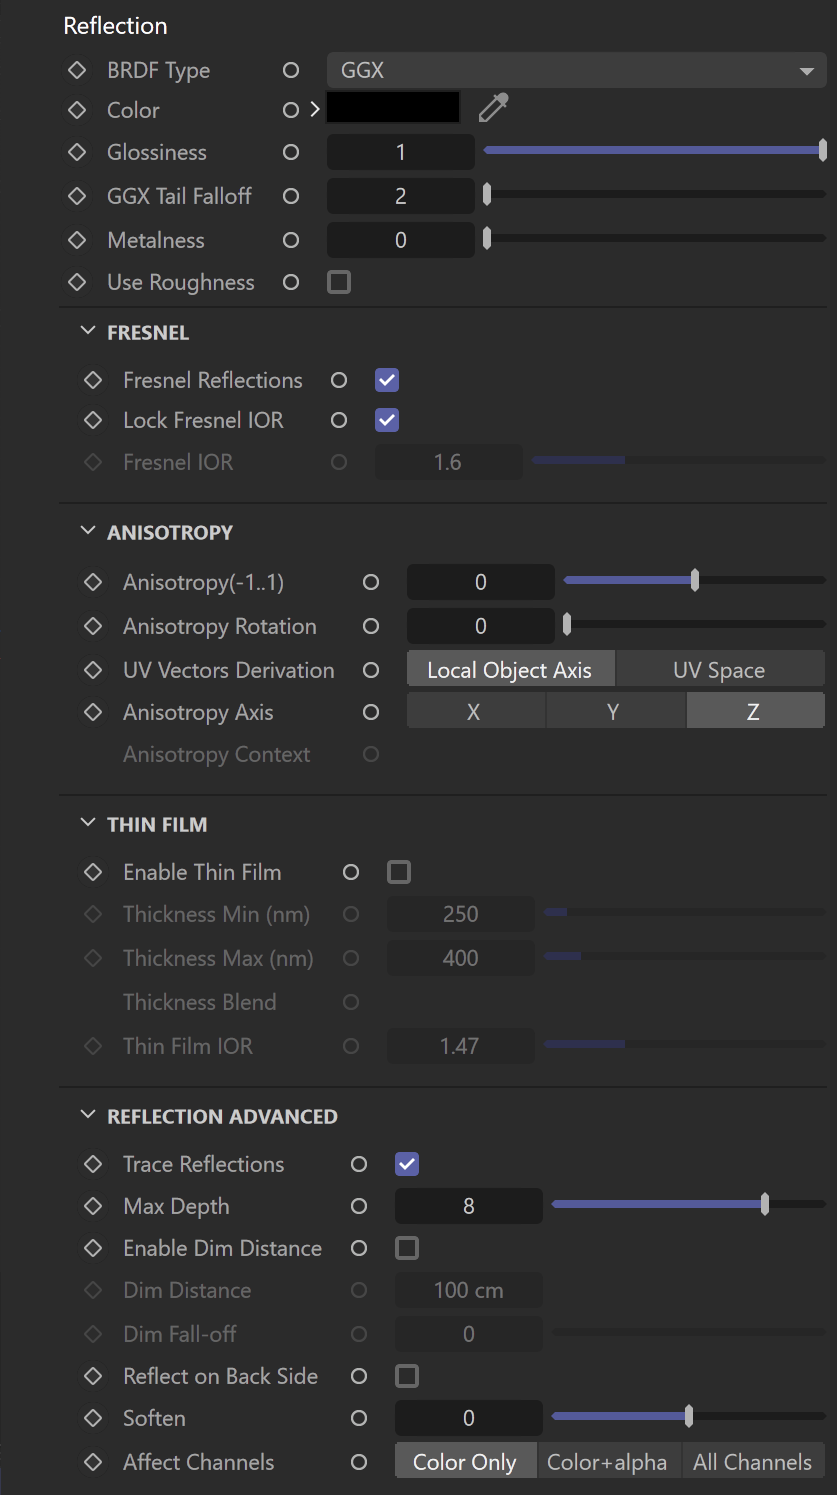Screen dimensions: 837x1495
Task: Select UV Space for UV Vectors Derivation
Action: 720,670
